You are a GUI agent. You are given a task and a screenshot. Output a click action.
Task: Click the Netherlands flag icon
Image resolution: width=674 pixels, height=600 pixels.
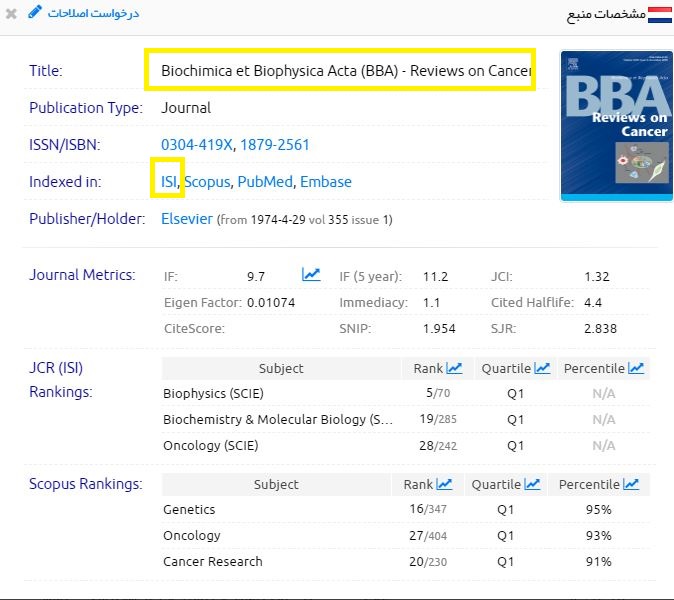[660, 14]
